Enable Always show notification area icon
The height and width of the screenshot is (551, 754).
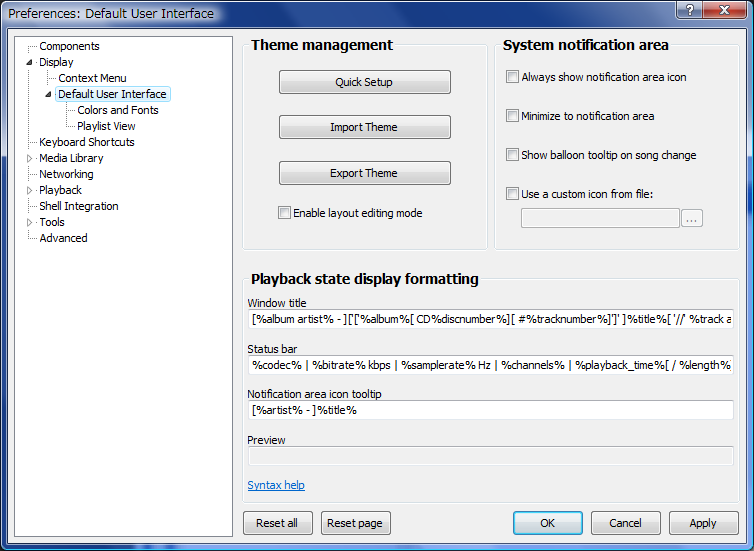tap(512, 77)
